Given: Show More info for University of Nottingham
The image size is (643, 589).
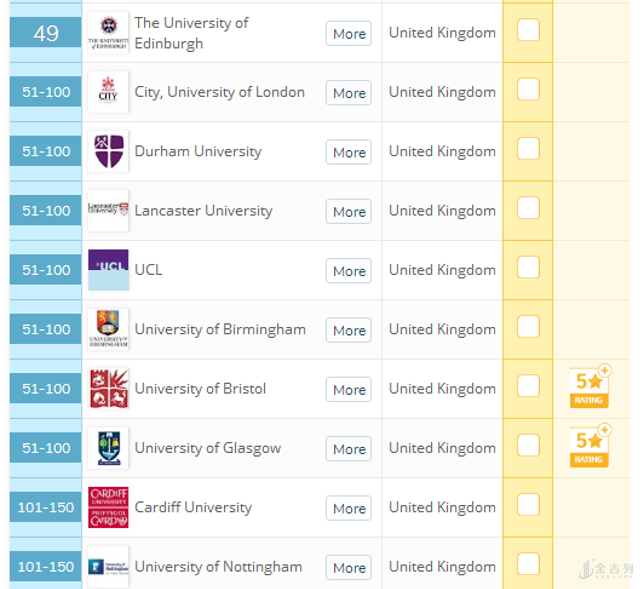Looking at the screenshot, I should tap(349, 567).
